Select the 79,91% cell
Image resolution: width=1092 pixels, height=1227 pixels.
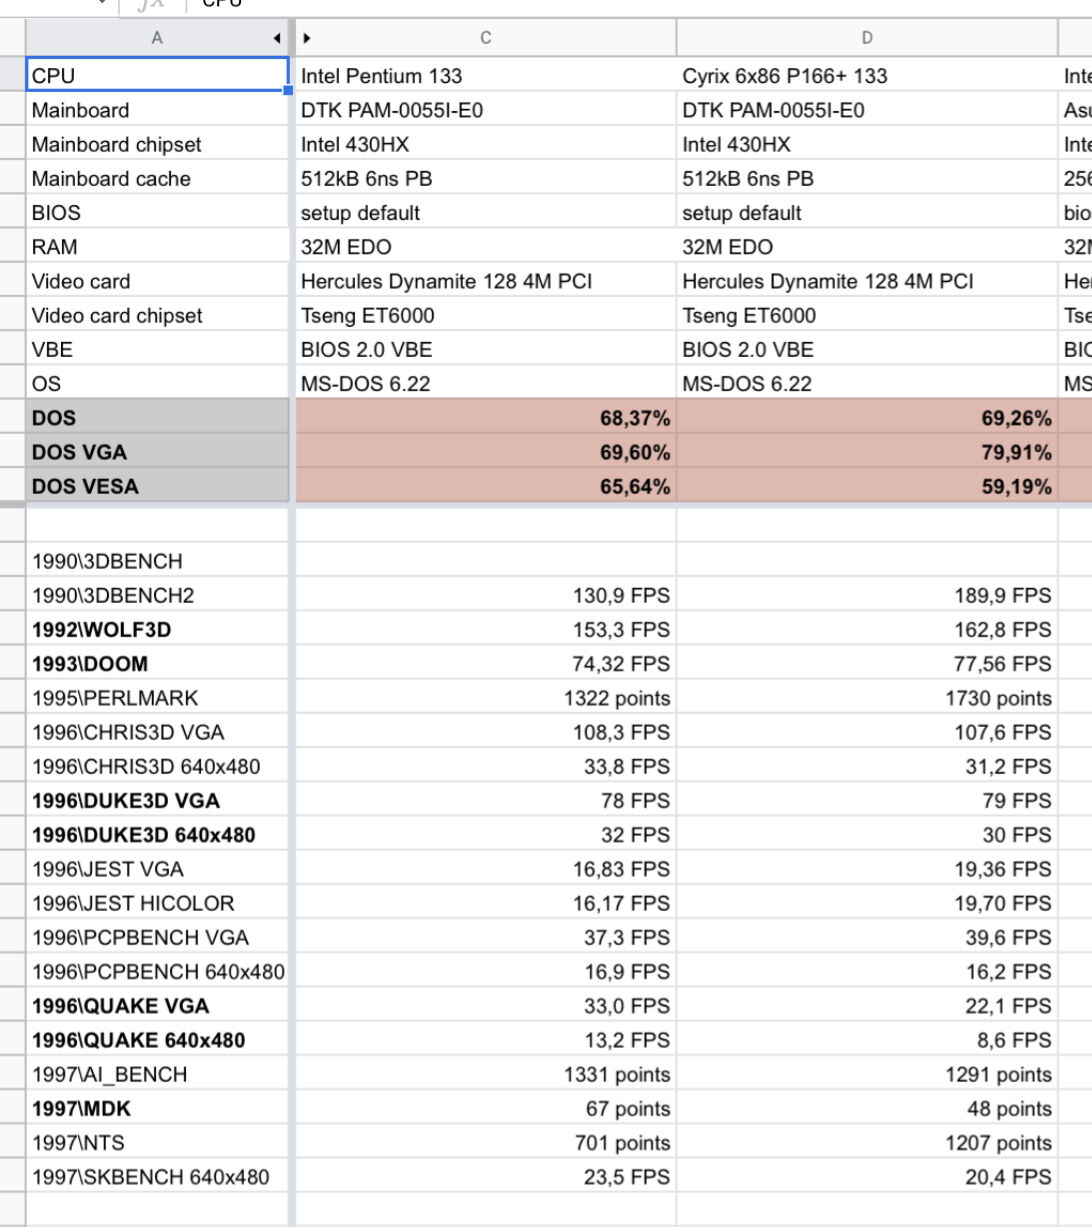pyautogui.click(x=867, y=452)
